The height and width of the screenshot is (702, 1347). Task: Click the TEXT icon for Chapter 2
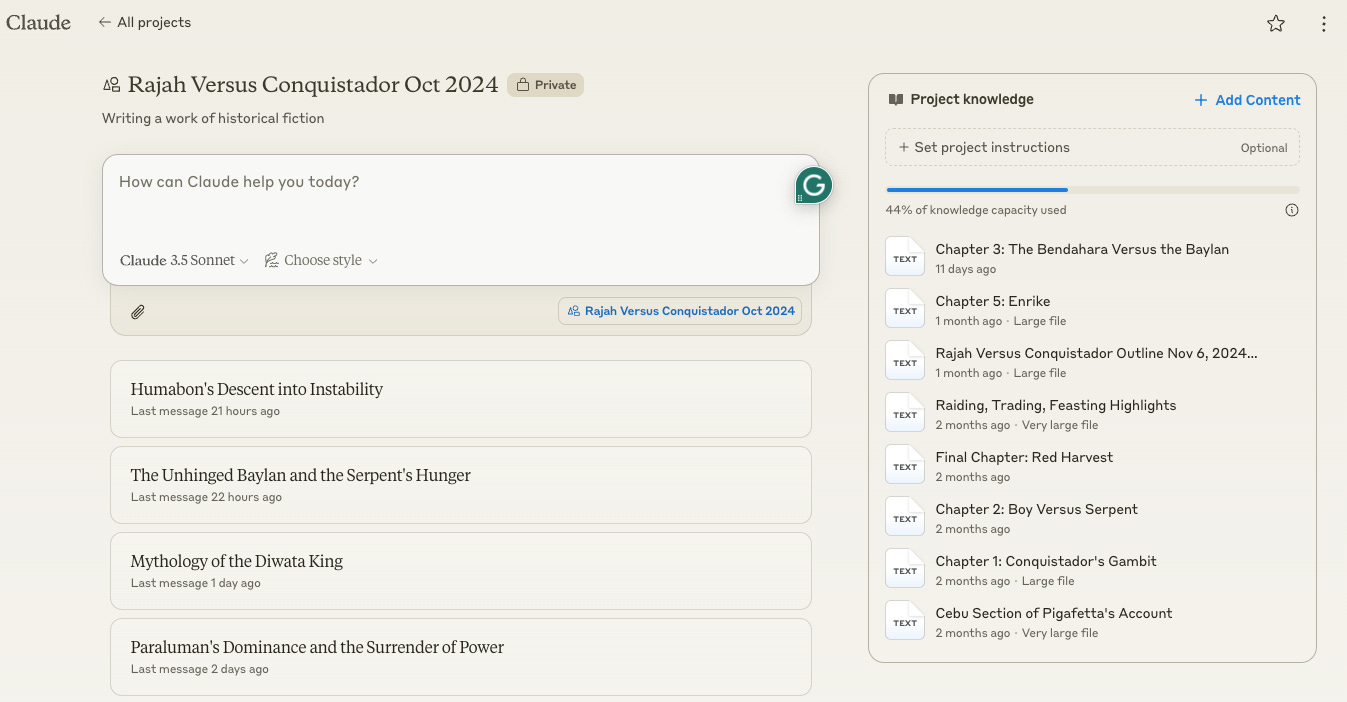click(905, 517)
